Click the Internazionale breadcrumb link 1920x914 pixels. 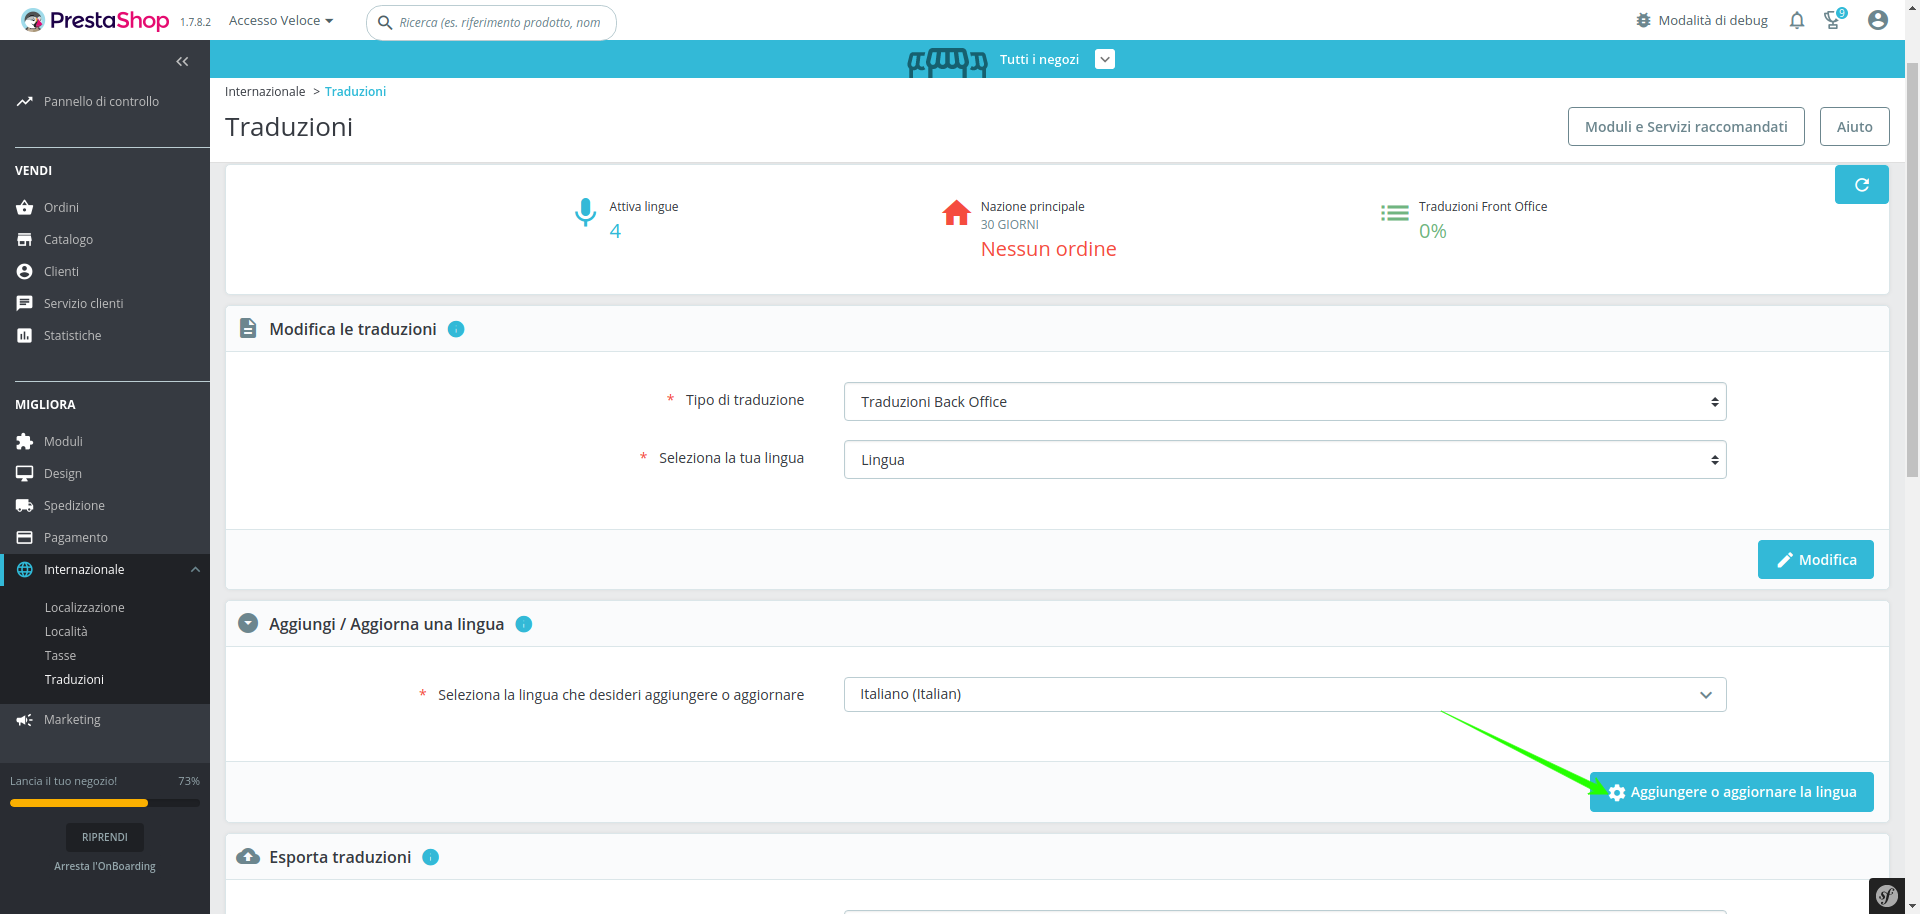coord(265,91)
